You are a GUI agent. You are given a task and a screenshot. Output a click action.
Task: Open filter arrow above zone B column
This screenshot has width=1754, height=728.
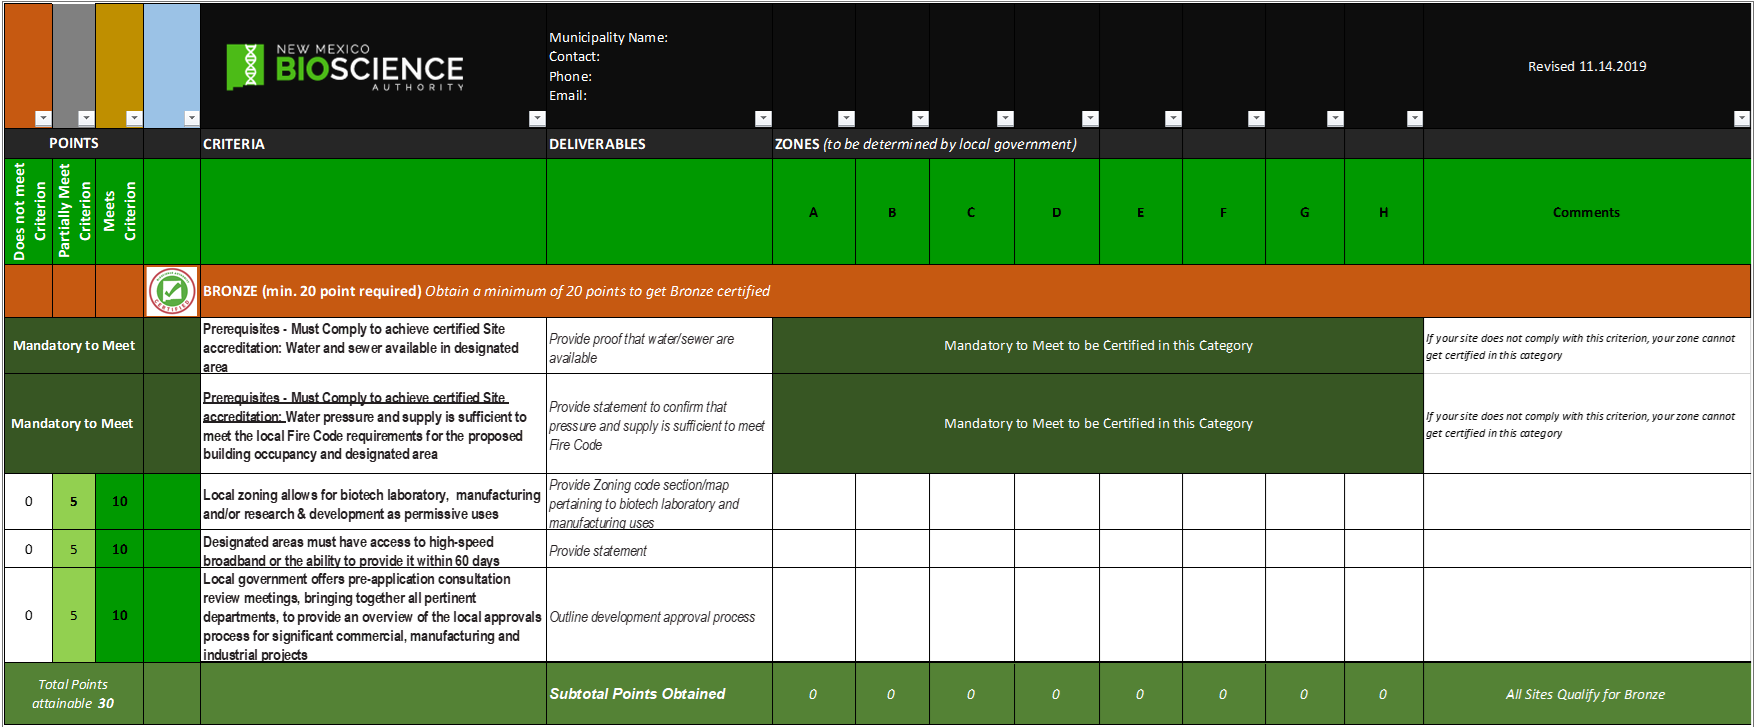pyautogui.click(x=921, y=118)
